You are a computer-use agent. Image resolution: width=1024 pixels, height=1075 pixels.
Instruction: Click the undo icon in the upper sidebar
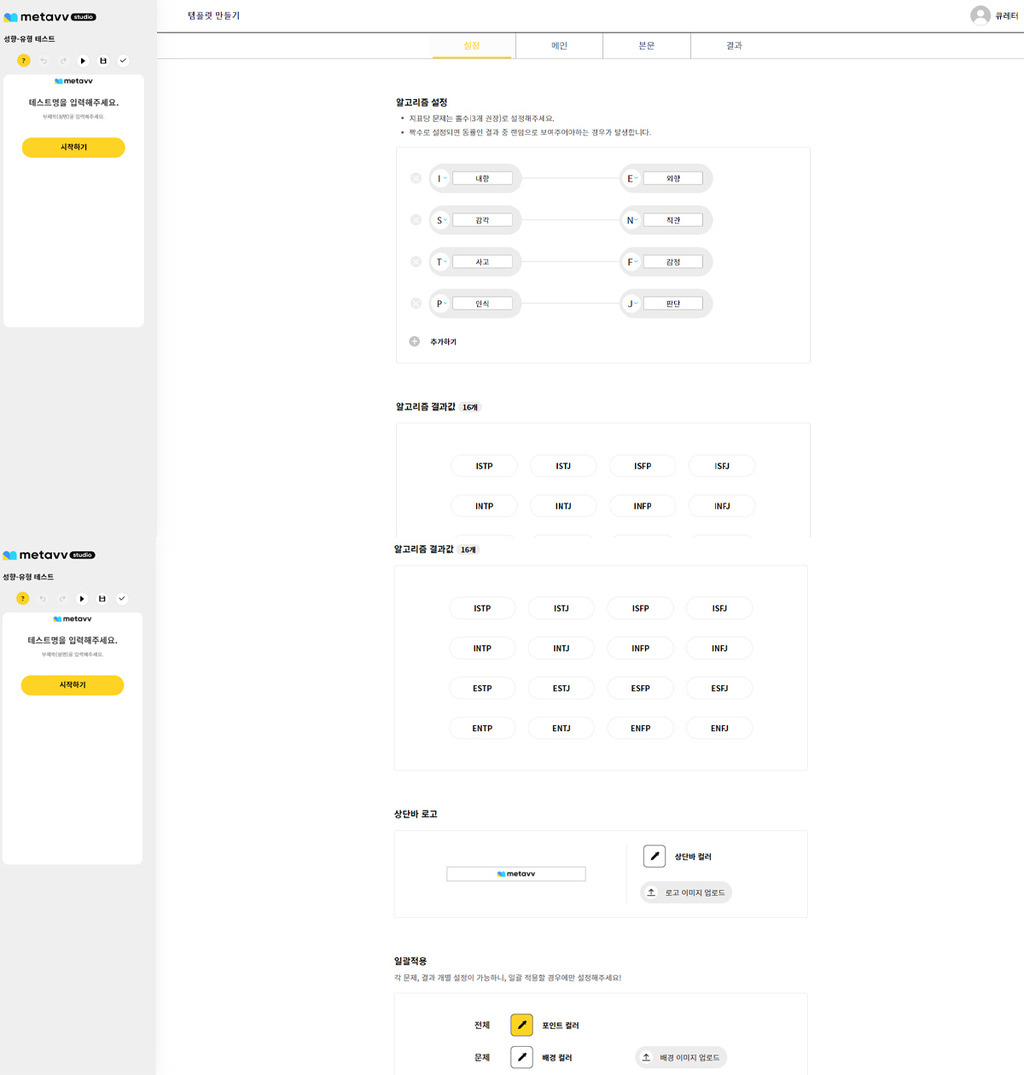[44, 61]
